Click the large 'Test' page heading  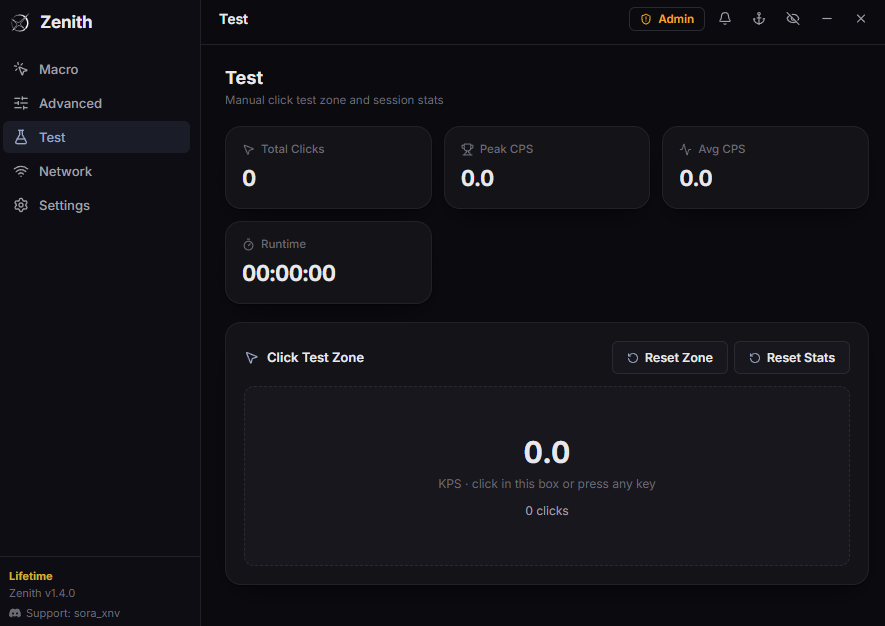click(244, 77)
